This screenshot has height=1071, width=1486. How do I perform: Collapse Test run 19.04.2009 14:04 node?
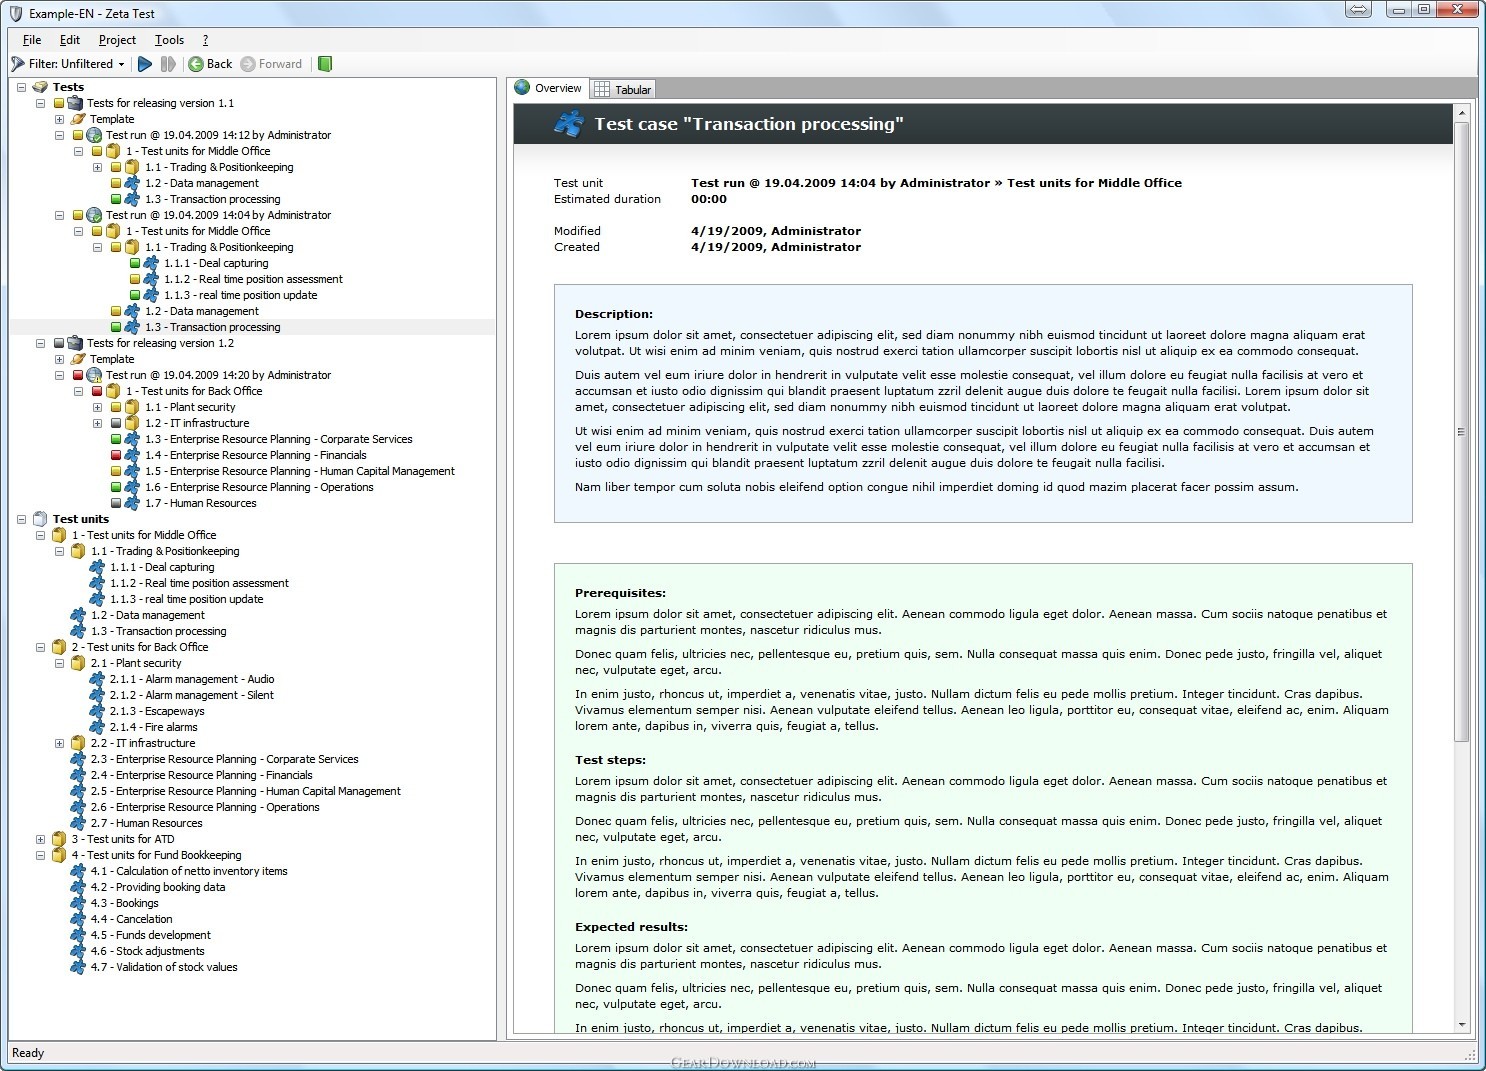click(60, 215)
